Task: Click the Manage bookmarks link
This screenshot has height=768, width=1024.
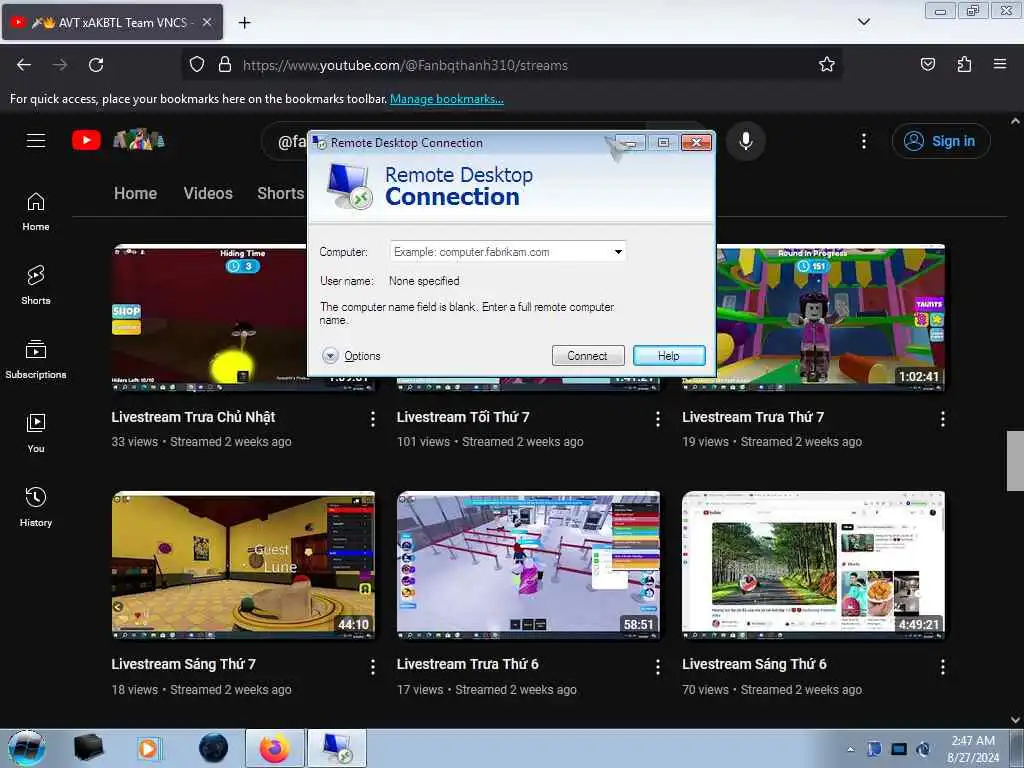Action: [x=447, y=99]
